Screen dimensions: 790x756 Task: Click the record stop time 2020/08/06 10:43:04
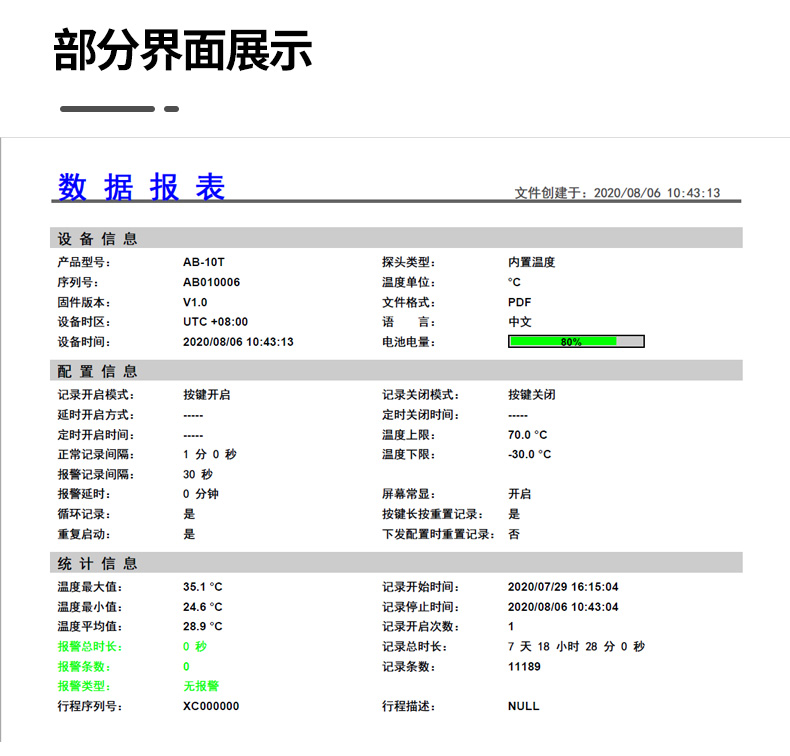(563, 607)
